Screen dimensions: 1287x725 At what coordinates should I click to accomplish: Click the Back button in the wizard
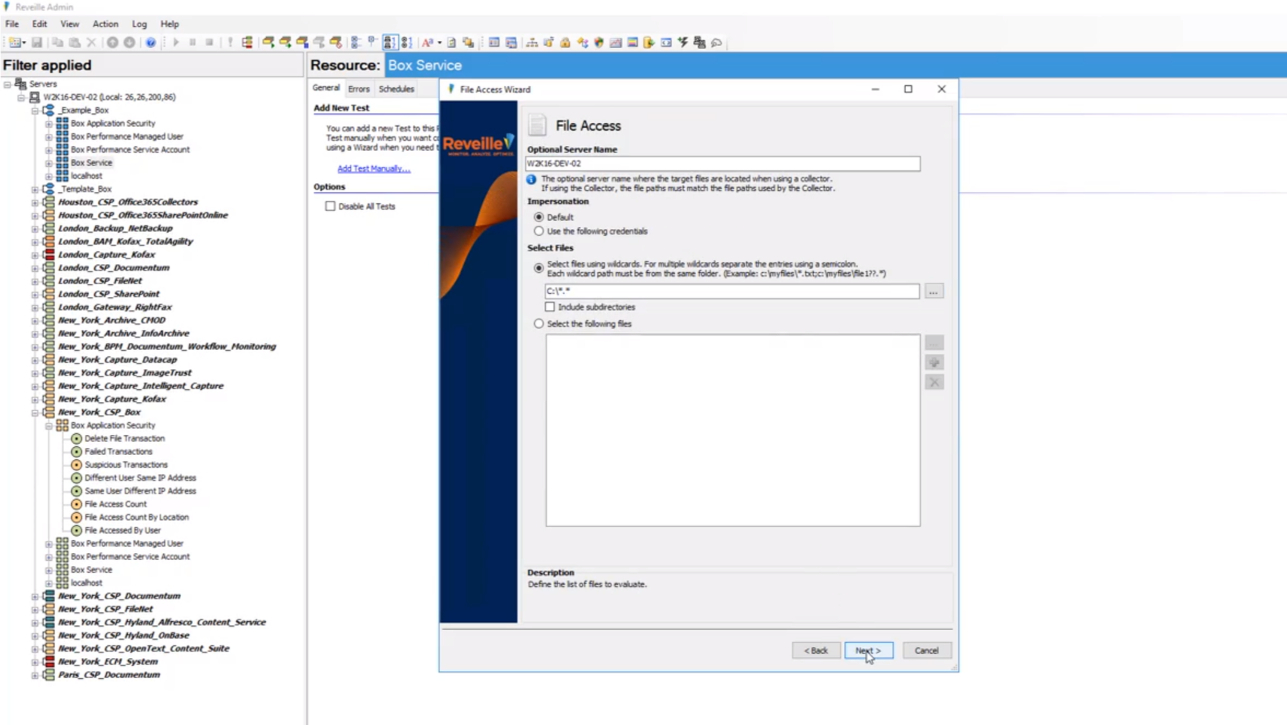[816, 650]
